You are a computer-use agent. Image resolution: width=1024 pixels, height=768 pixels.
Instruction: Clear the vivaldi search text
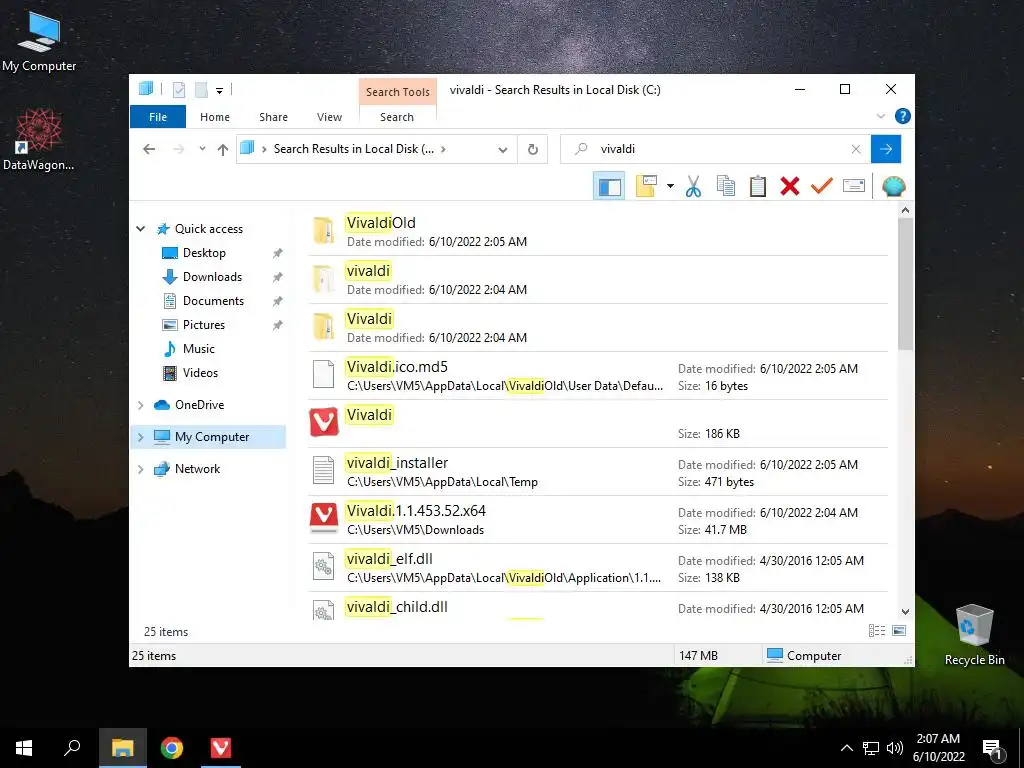click(856, 150)
